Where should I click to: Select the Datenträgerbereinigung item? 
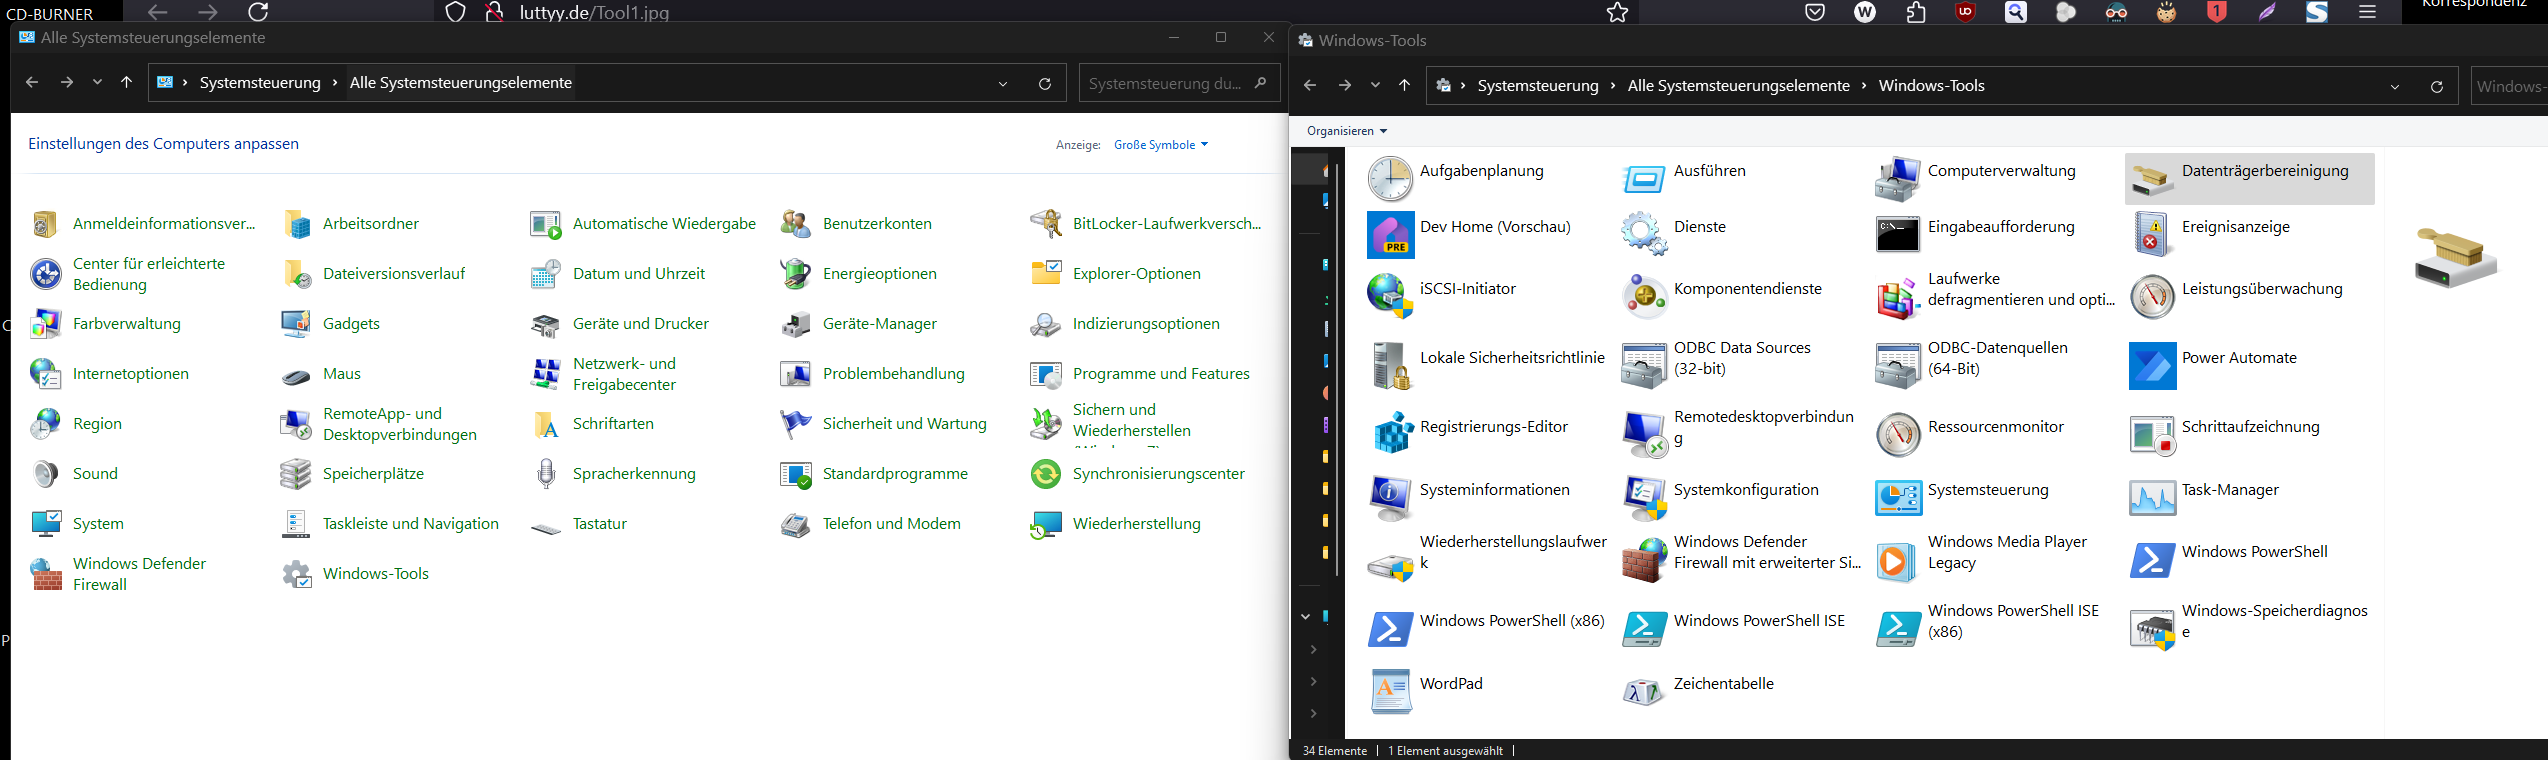2249,179
